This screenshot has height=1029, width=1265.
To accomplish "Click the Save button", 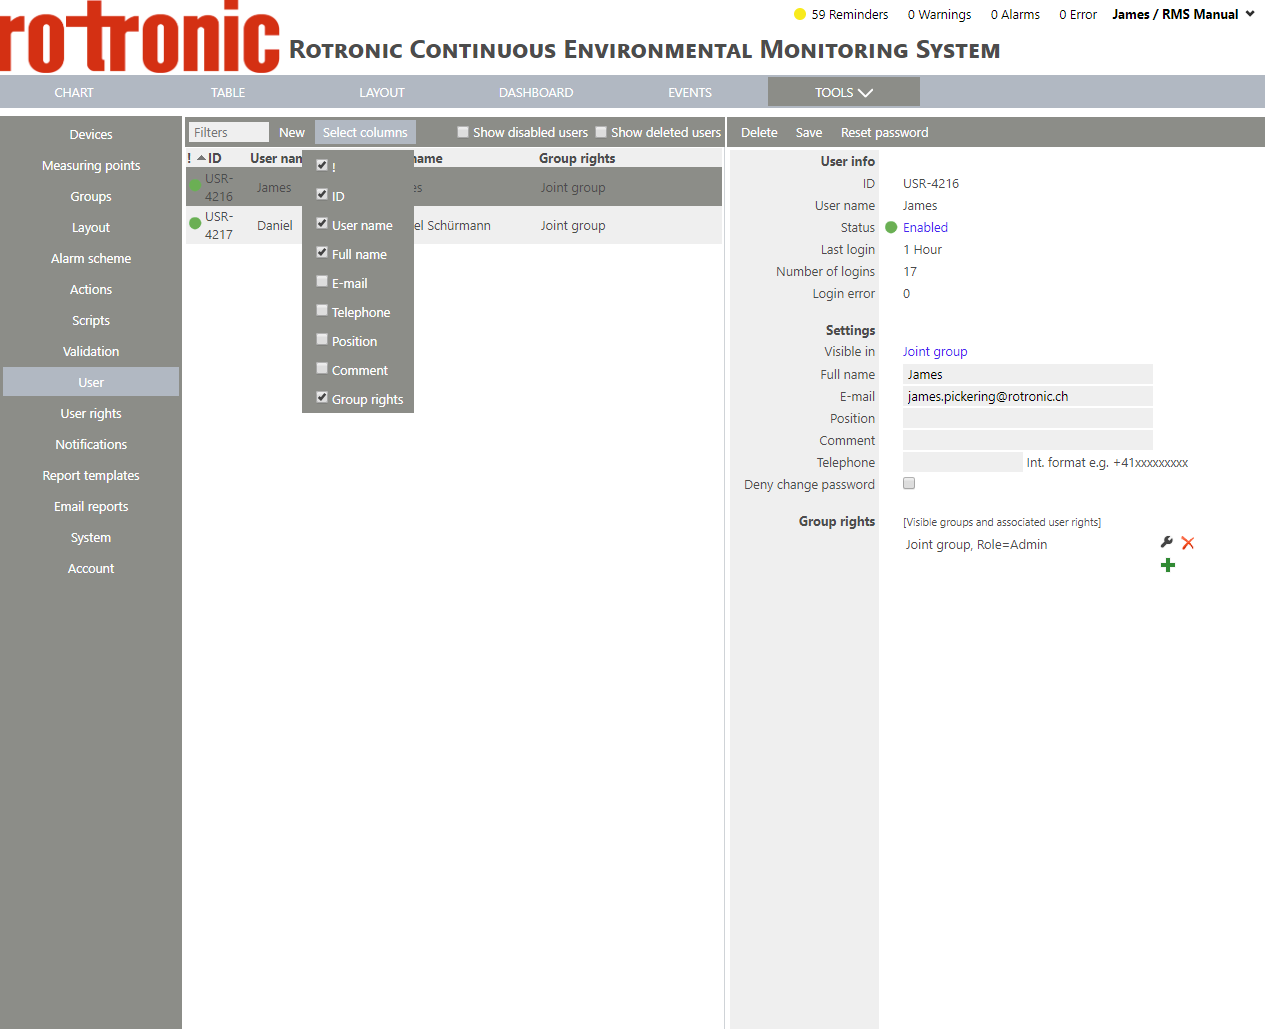I will [x=809, y=132].
